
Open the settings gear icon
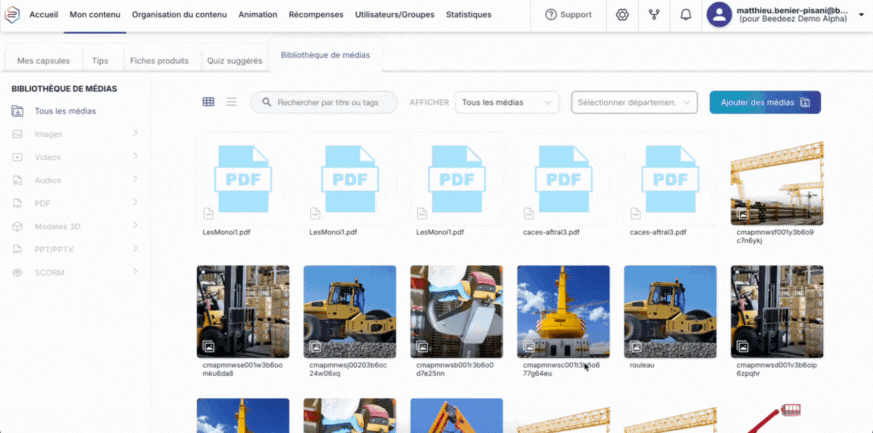click(x=622, y=15)
